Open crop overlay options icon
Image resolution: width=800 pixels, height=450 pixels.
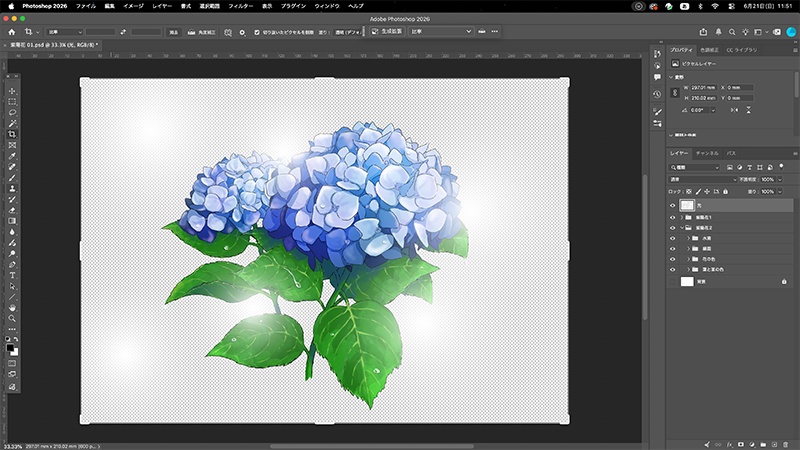[228, 32]
